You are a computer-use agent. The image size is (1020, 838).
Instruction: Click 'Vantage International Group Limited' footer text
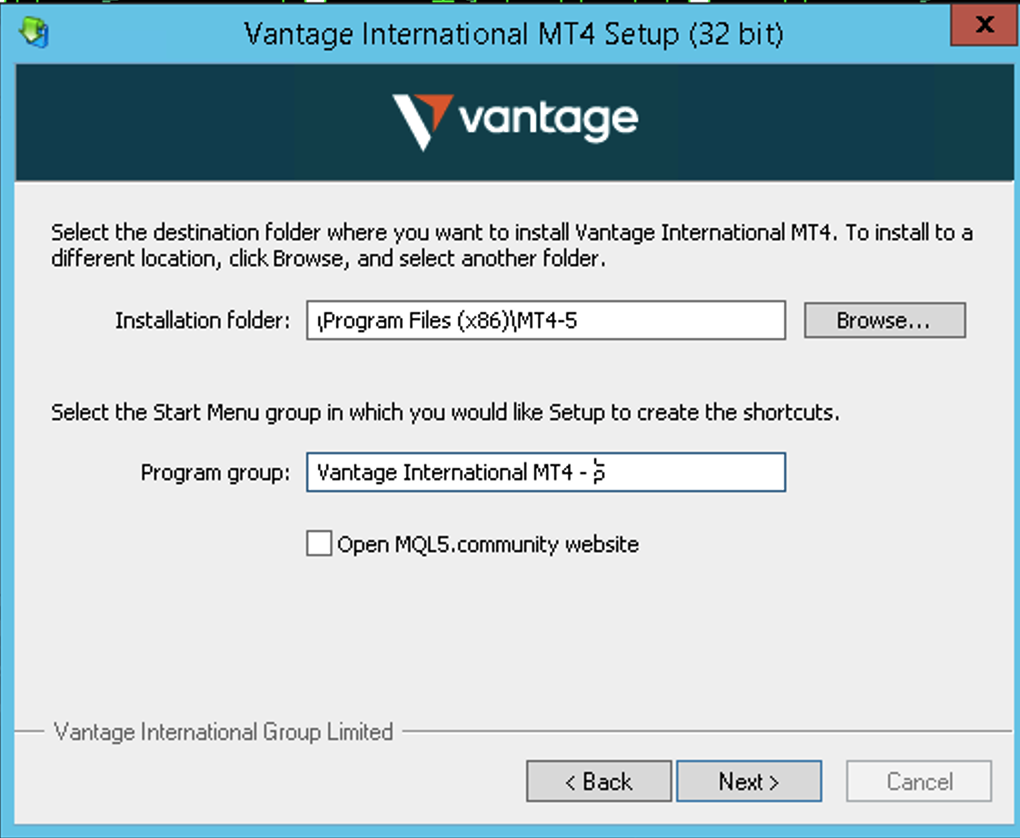[223, 732]
